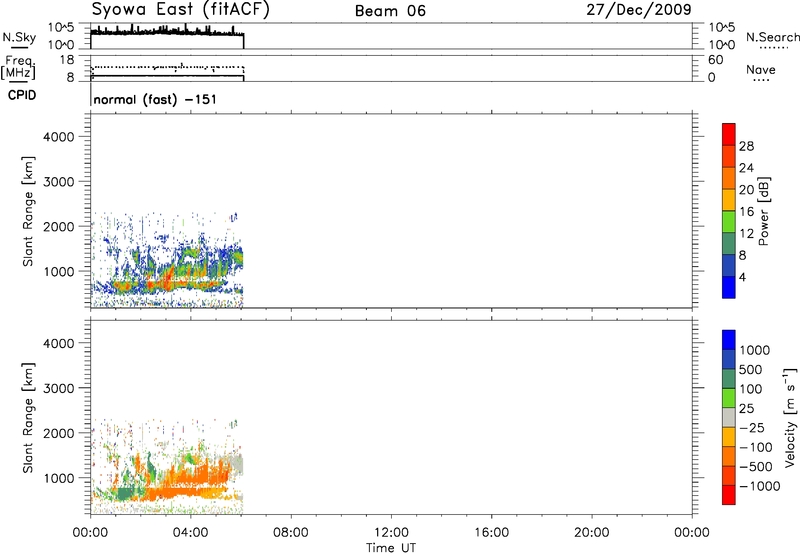Click the "16" power colorbar tick
The image size is (800, 554).
click(746, 212)
